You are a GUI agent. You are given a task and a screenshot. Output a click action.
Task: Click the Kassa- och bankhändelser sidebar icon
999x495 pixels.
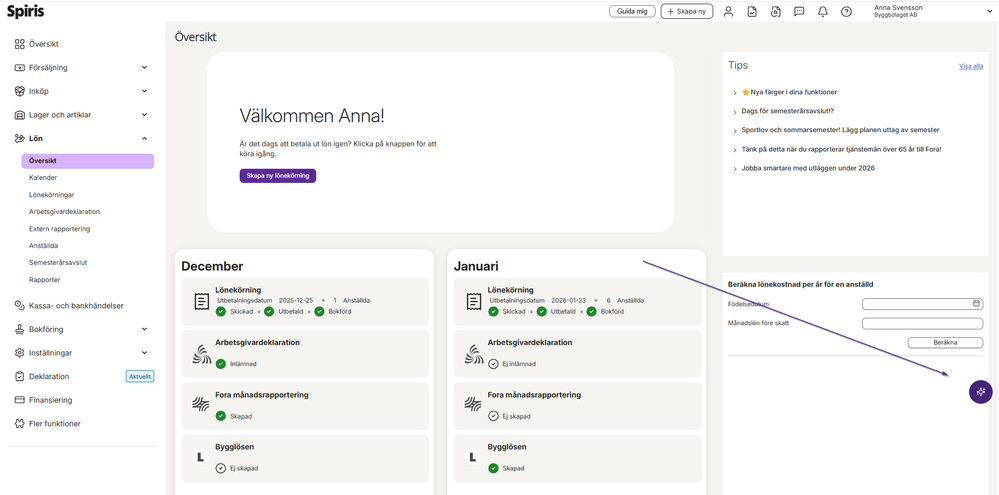point(20,306)
